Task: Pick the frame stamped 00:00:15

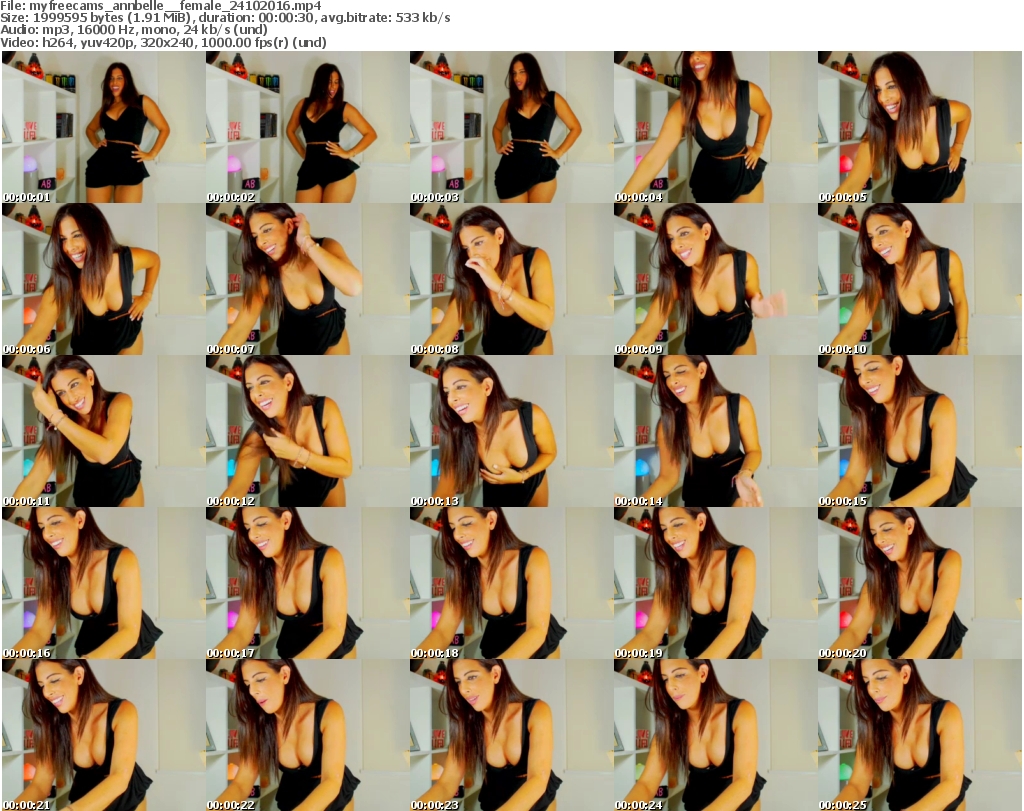Action: 919,431
